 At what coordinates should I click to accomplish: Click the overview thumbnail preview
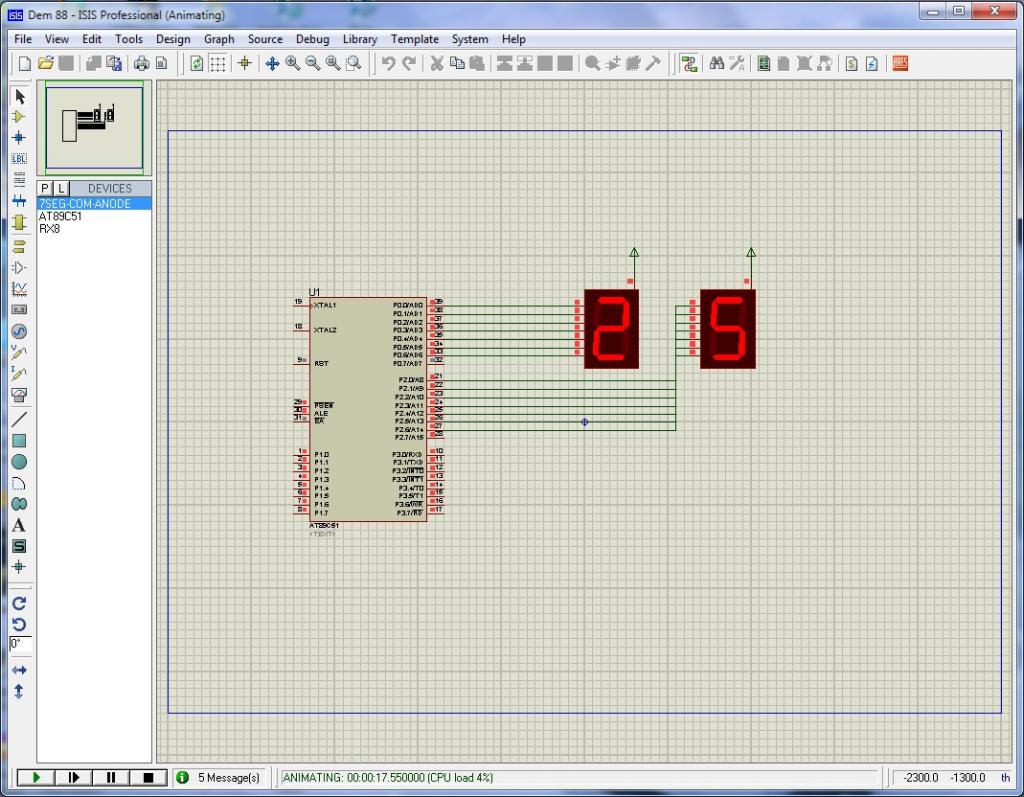[x=94, y=127]
